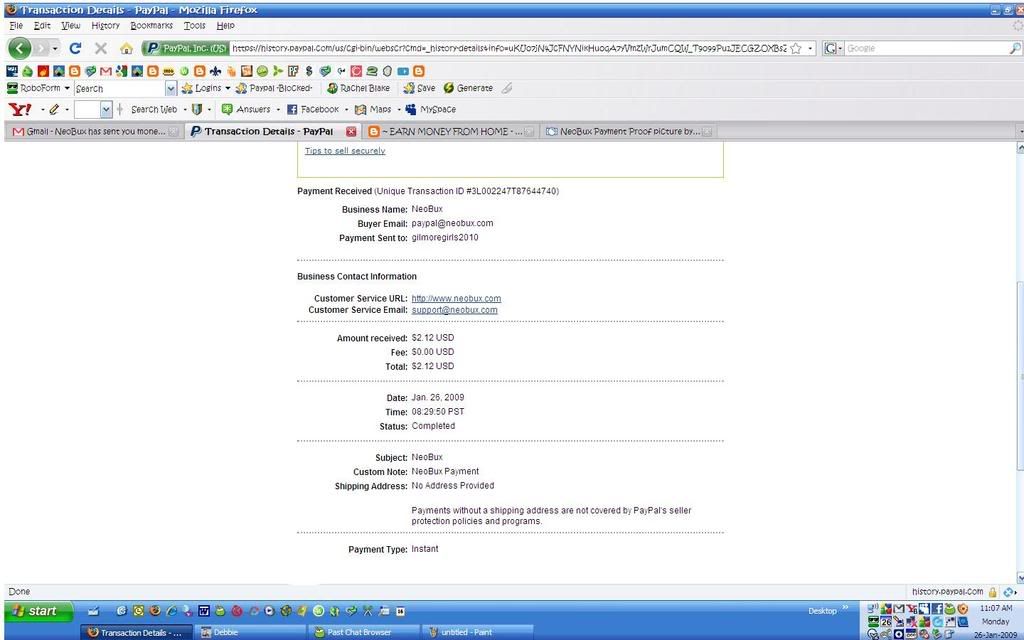Close the Transaction Details PayPal tab

351,131
